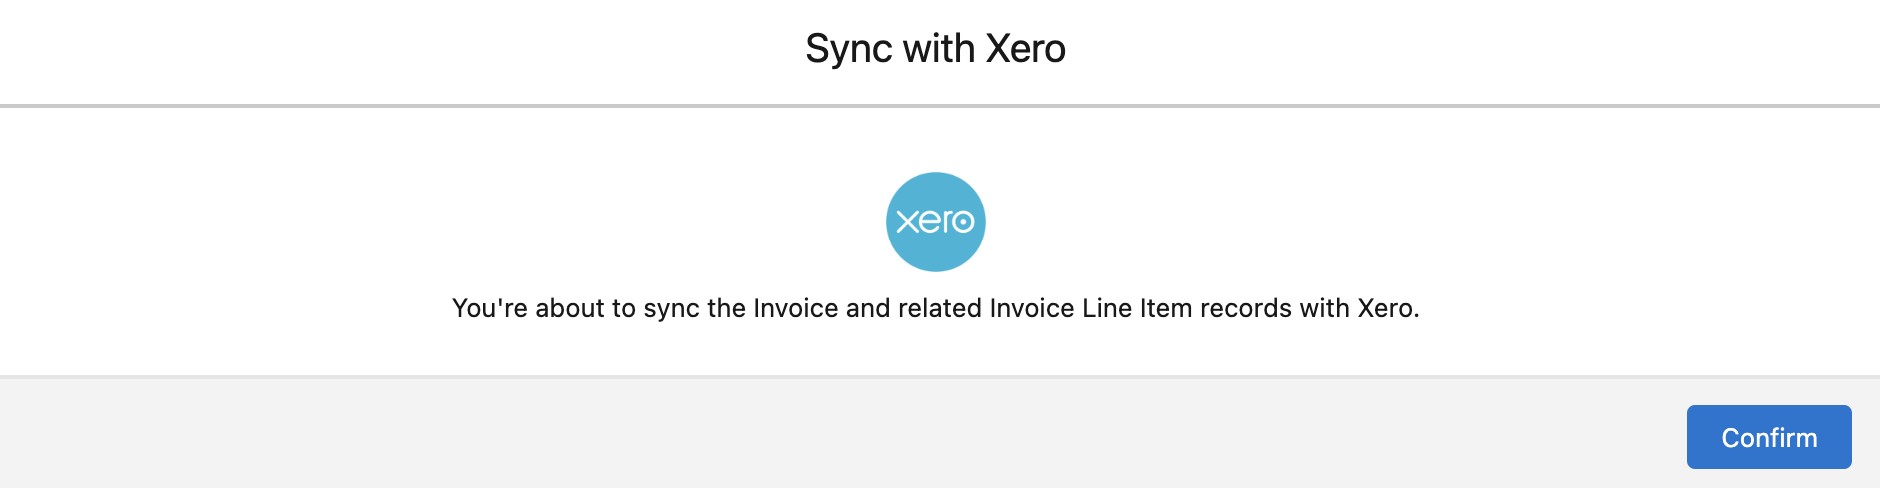Click the Xero logo in the dialog body
Screen dimensions: 1880x488
click(x=935, y=222)
